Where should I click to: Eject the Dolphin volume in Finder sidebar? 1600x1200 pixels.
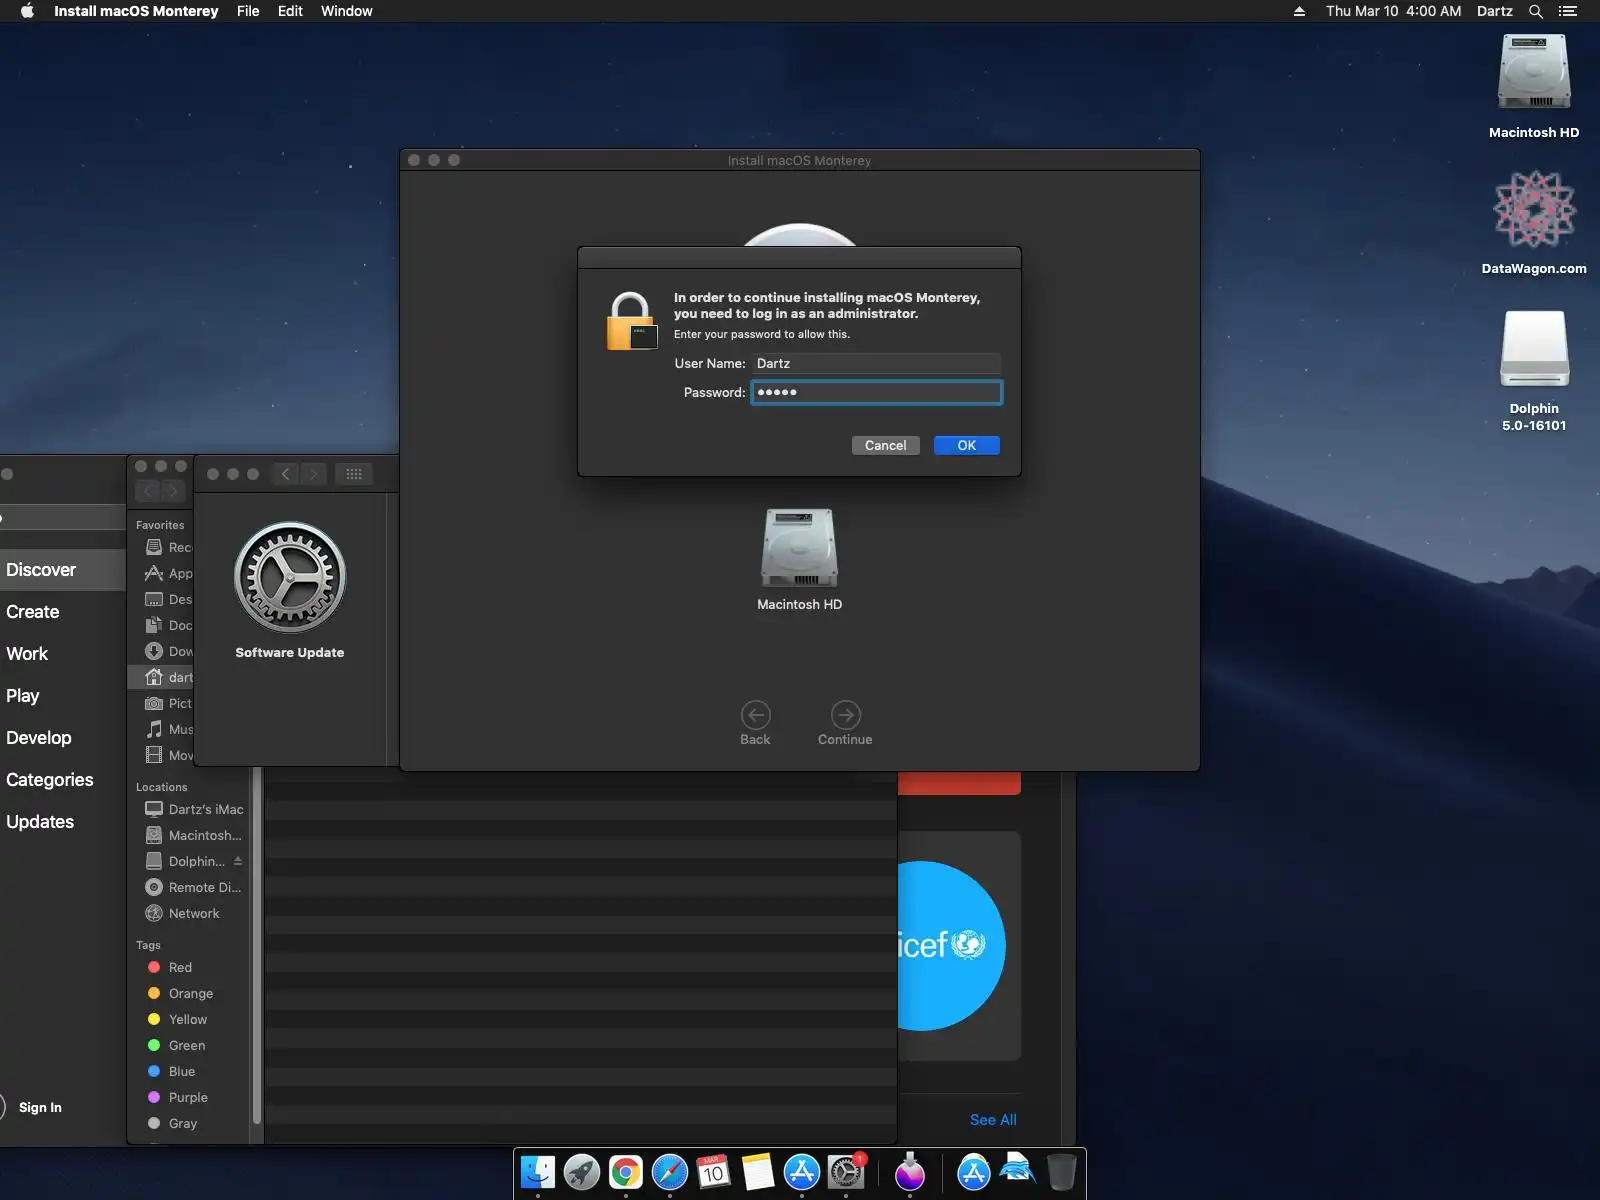(x=238, y=861)
